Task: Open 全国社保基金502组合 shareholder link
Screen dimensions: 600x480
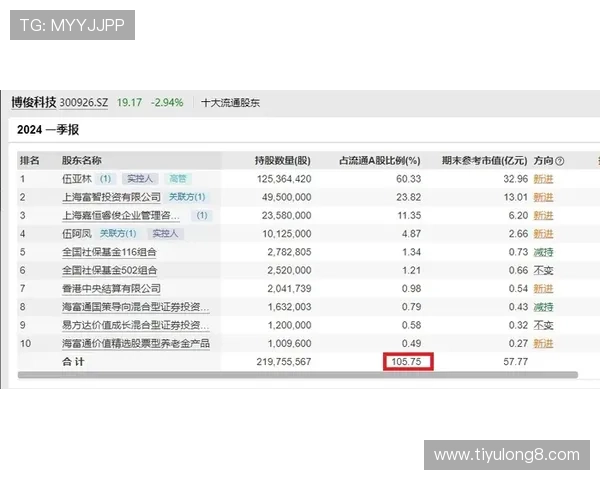Action: pos(109,270)
